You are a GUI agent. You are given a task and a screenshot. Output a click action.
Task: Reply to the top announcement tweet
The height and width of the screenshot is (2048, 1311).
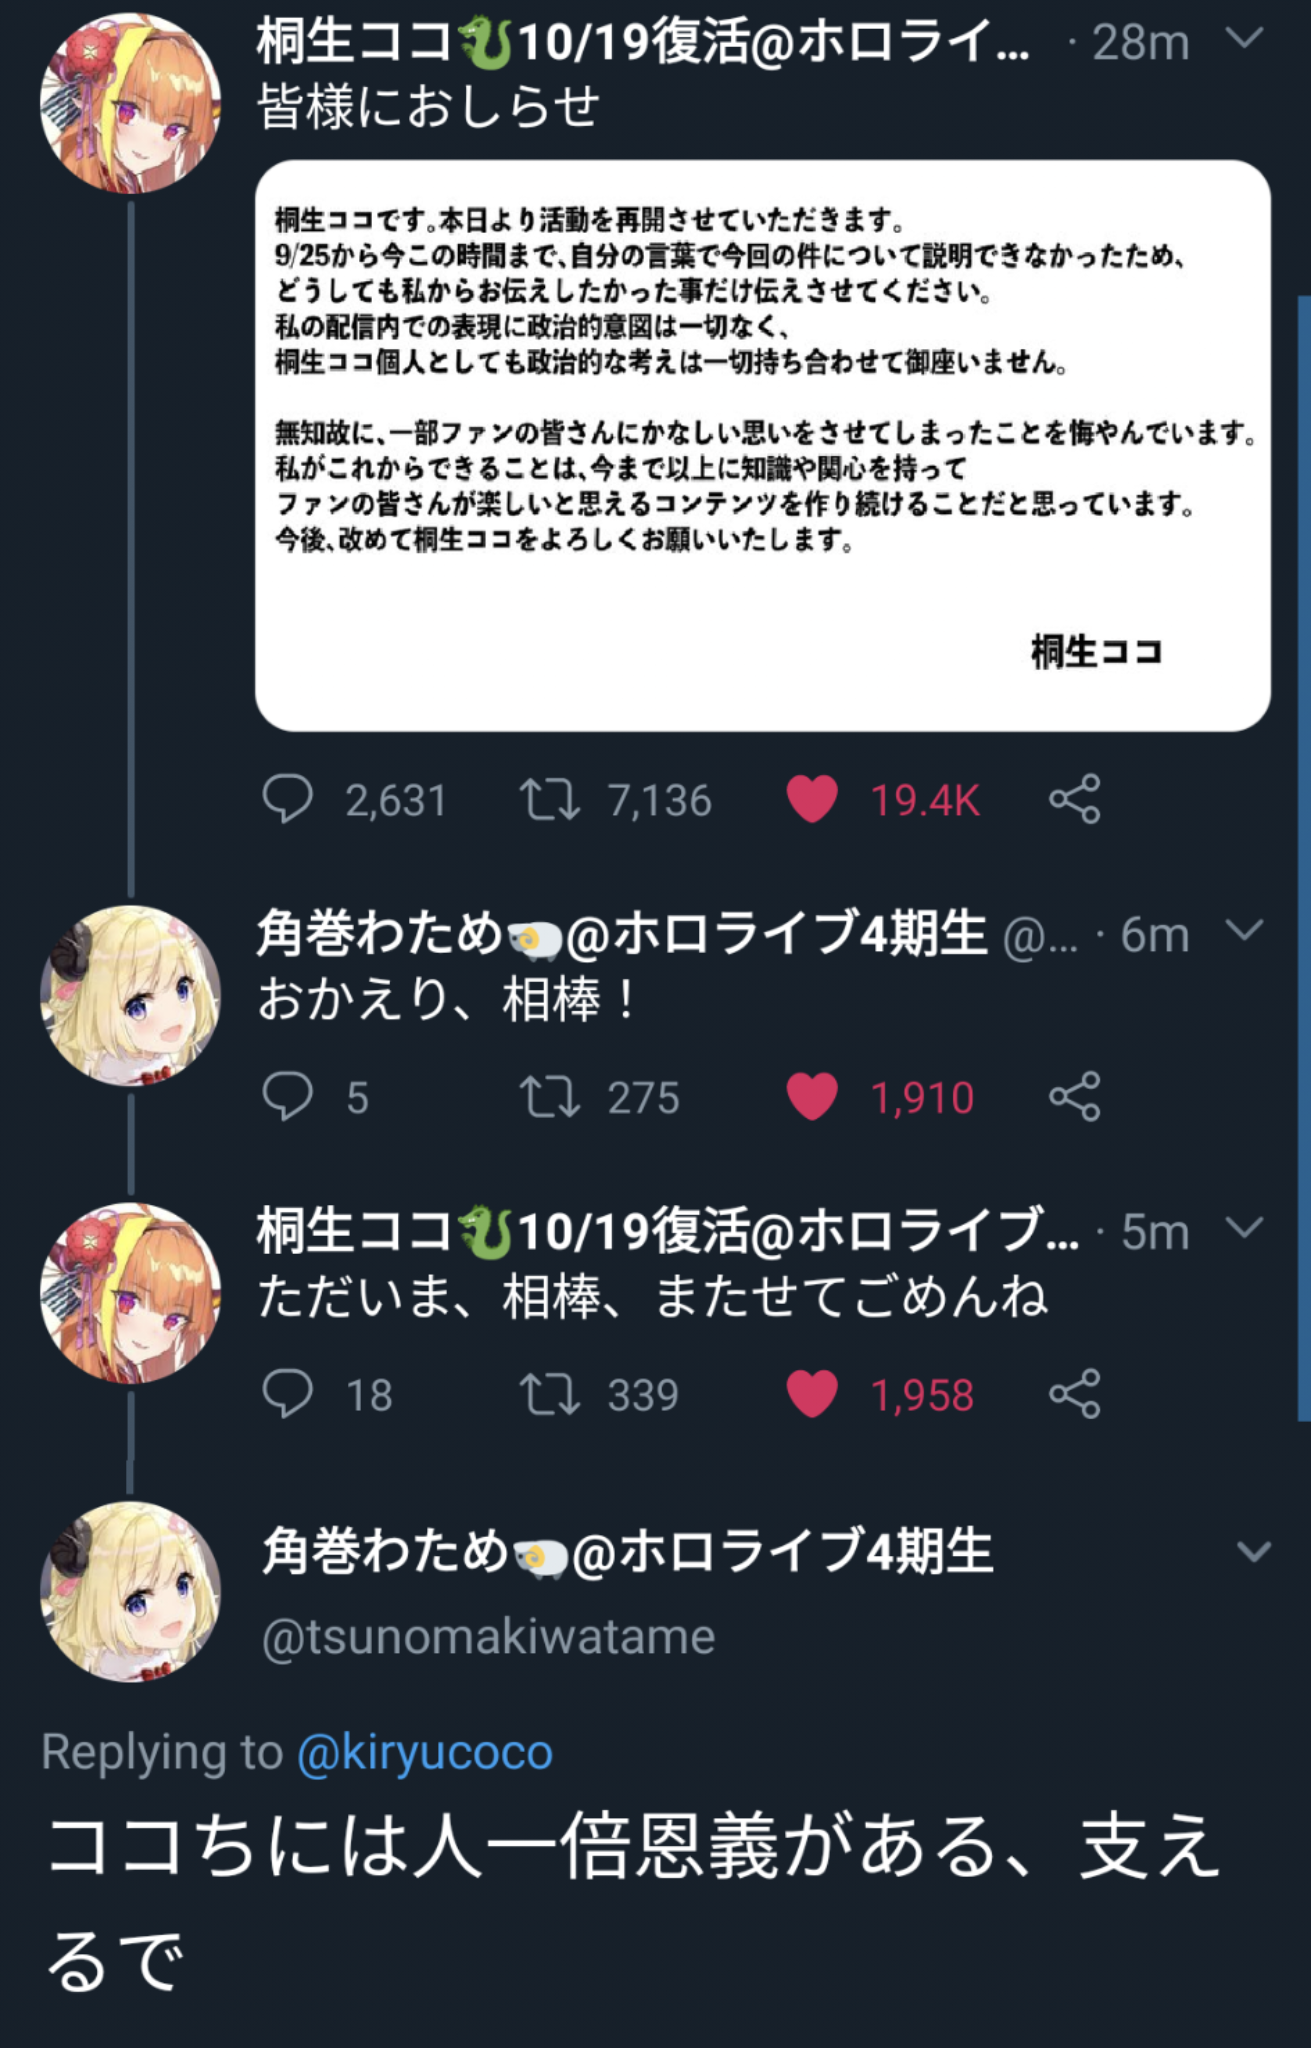[x=288, y=799]
